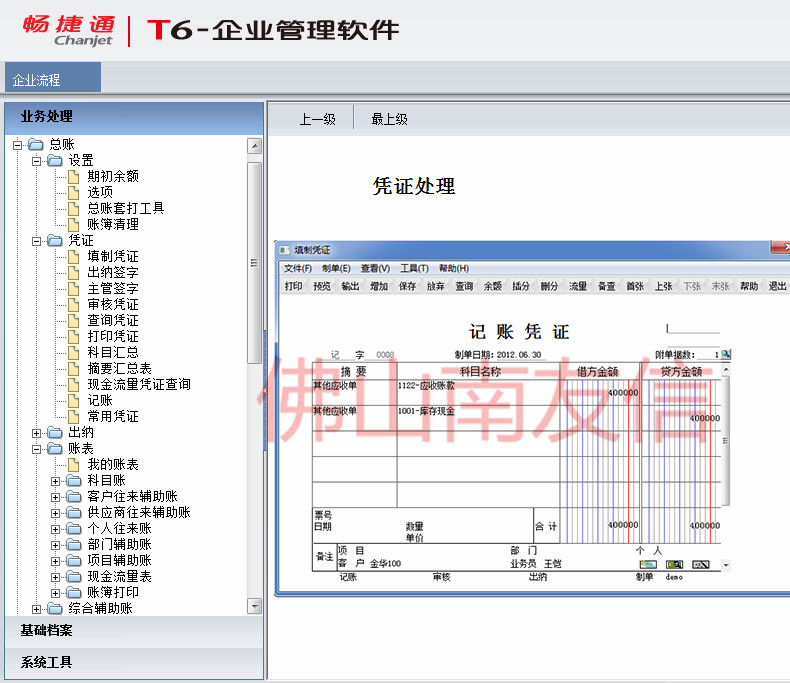The height and width of the screenshot is (683, 790).
Task: Expand 项目辅助账 node
Action: tap(55, 561)
